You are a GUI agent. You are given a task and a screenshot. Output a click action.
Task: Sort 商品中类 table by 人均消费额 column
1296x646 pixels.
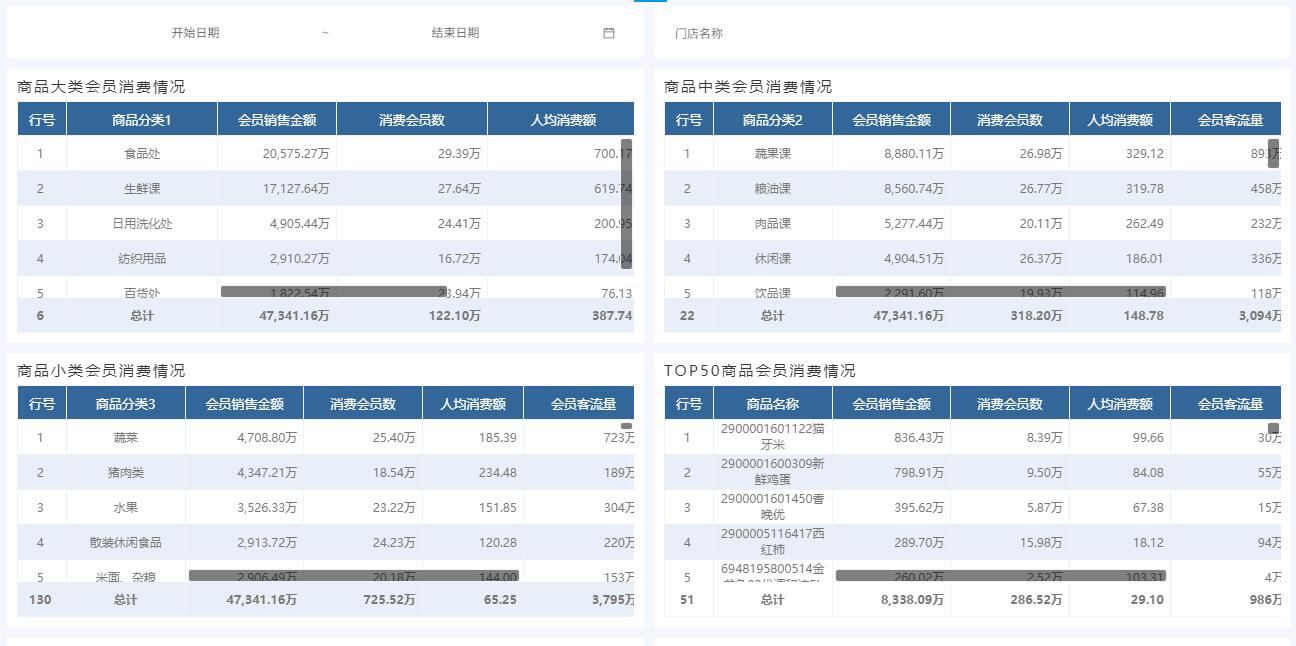click(x=1120, y=118)
